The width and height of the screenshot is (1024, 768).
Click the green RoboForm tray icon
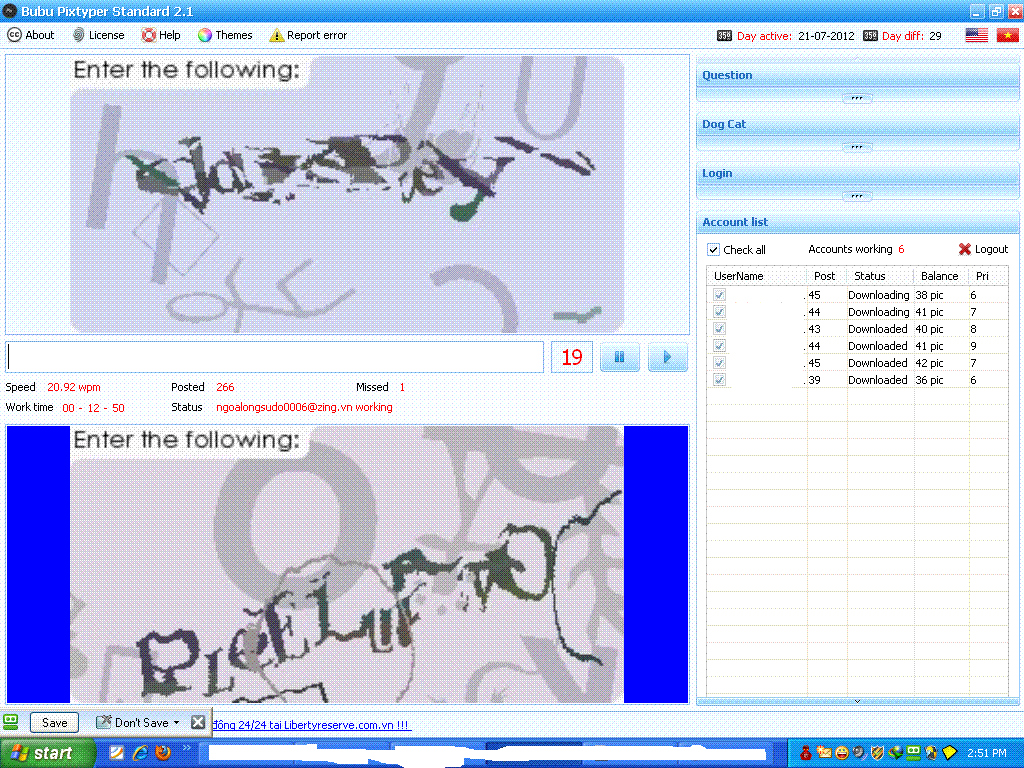(x=914, y=753)
